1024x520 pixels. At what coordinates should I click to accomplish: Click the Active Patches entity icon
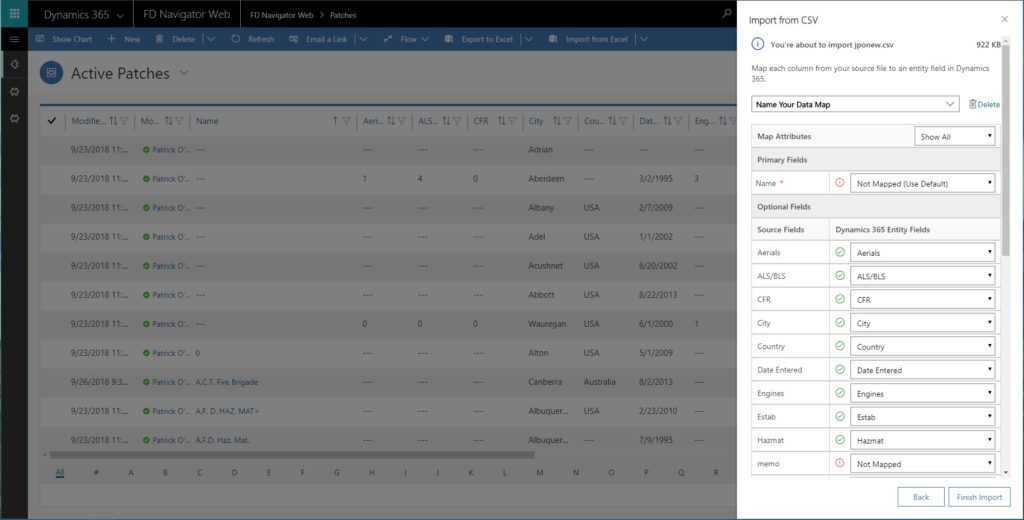(52, 73)
